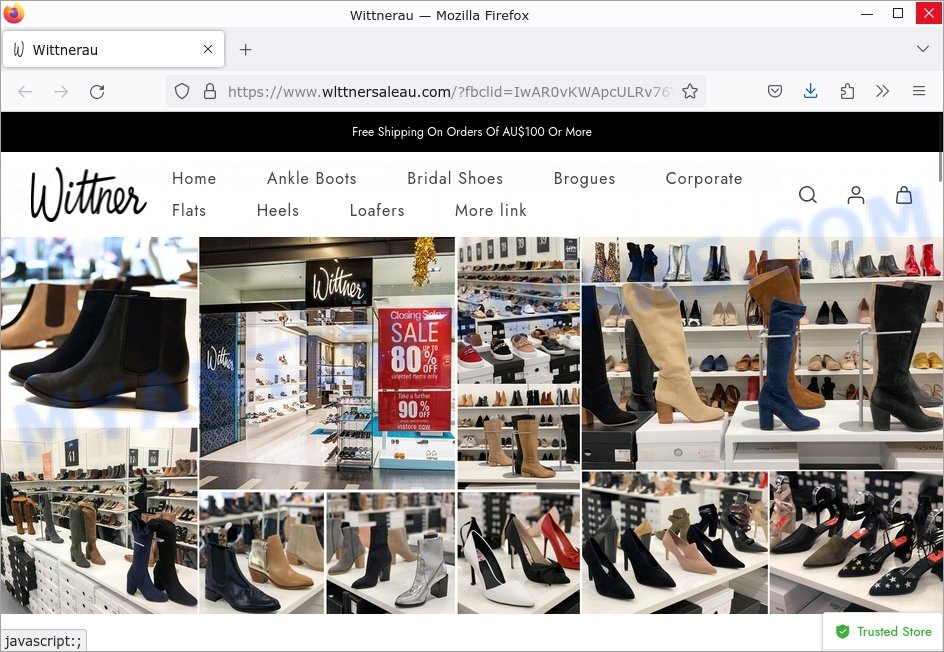Minimize the Firefox window
Screen dimensions: 944x652
867,13
